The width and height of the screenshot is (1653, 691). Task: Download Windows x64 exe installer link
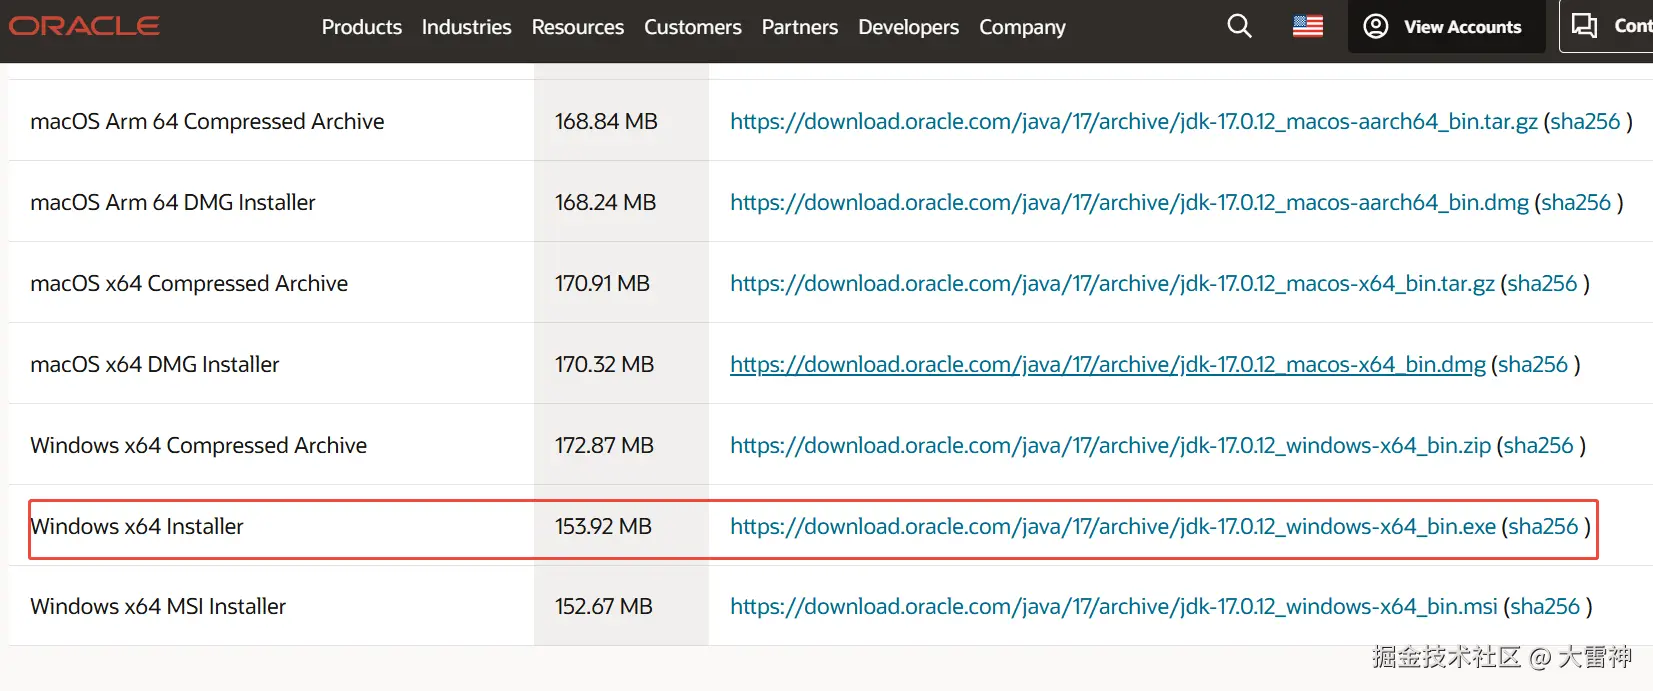(1113, 526)
